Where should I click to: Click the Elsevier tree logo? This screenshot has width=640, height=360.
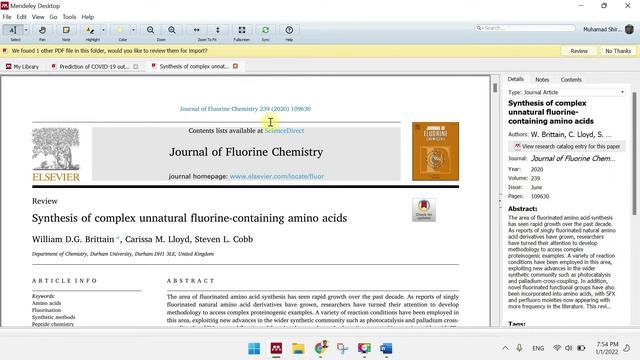click(x=56, y=154)
